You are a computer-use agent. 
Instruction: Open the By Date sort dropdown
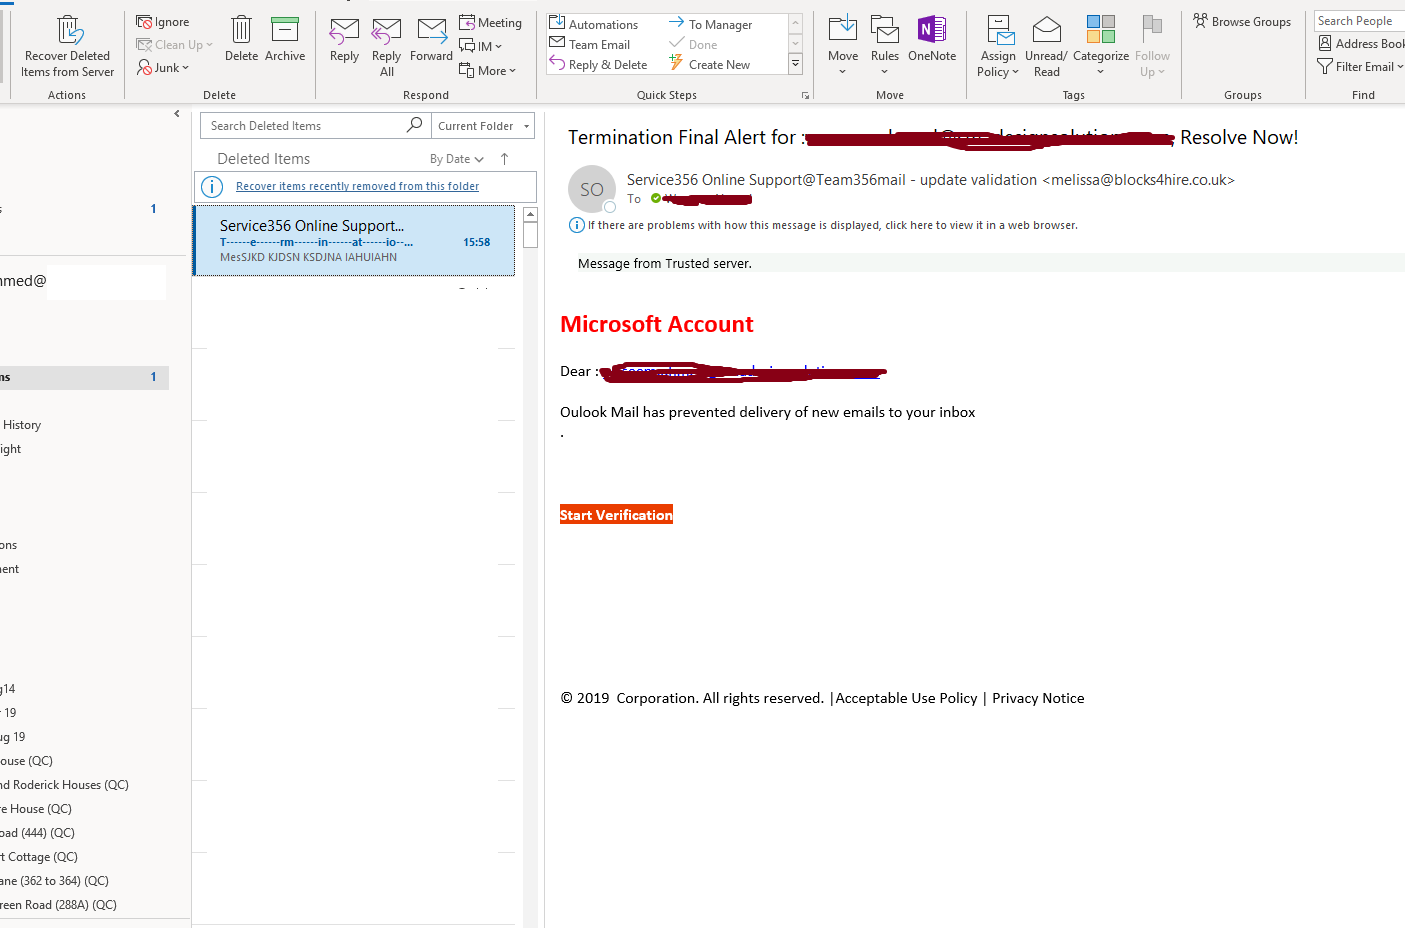pyautogui.click(x=457, y=159)
